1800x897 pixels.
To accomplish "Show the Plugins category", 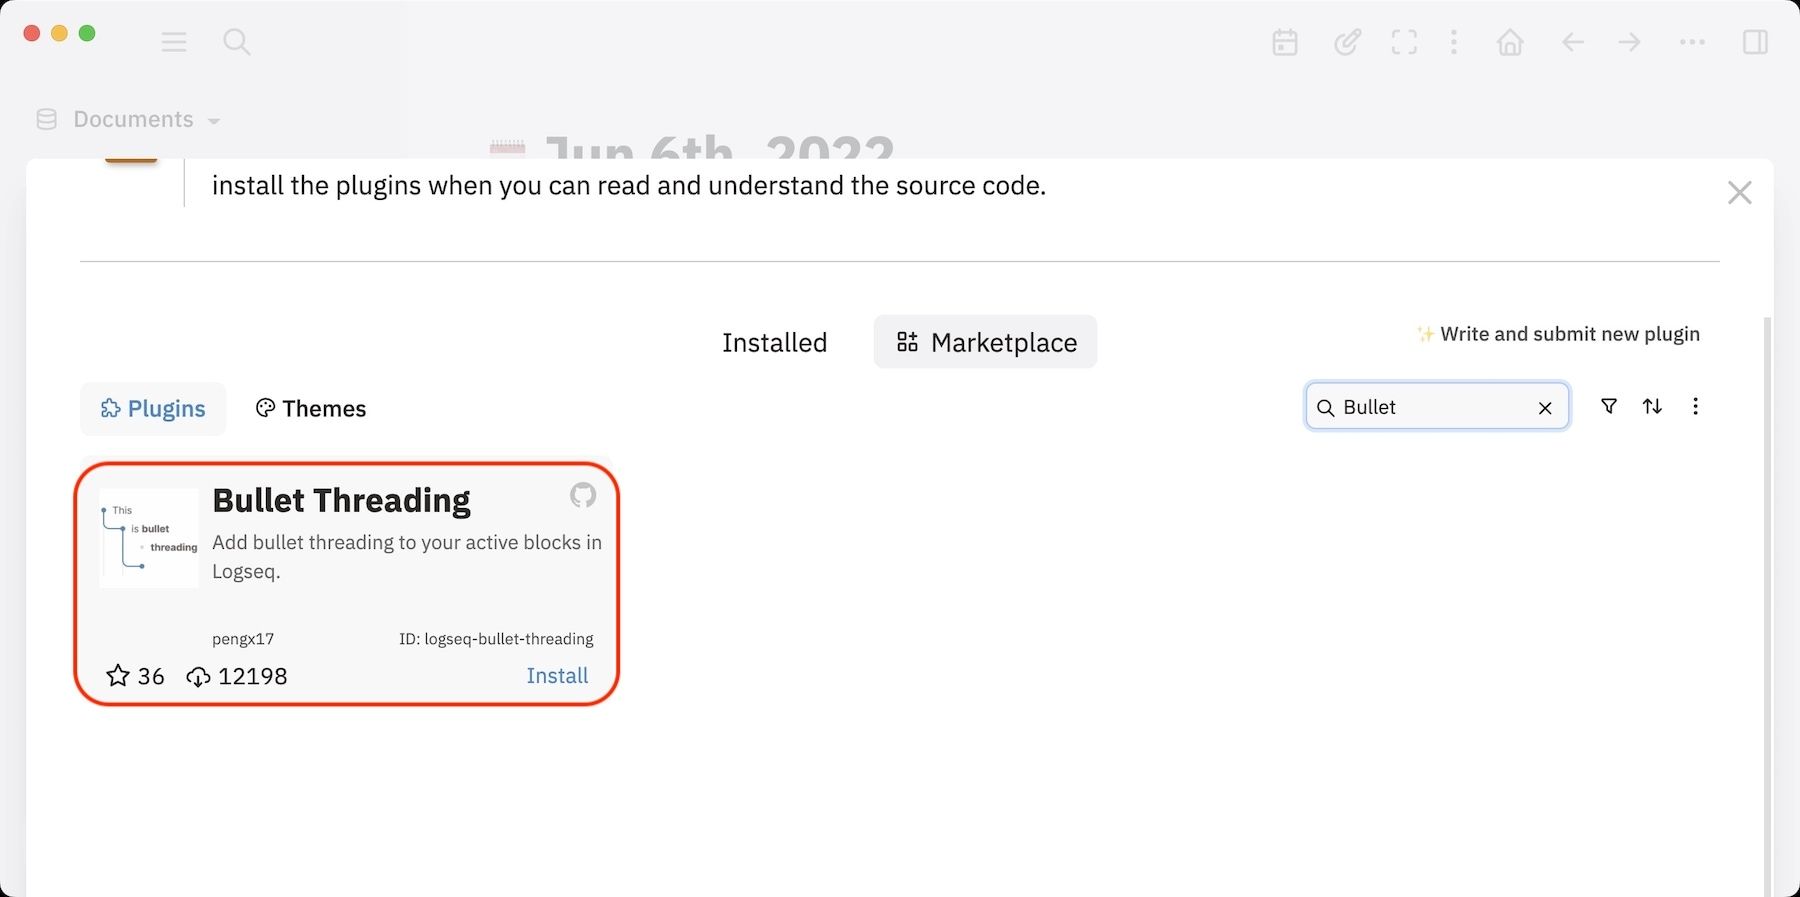I will (153, 409).
